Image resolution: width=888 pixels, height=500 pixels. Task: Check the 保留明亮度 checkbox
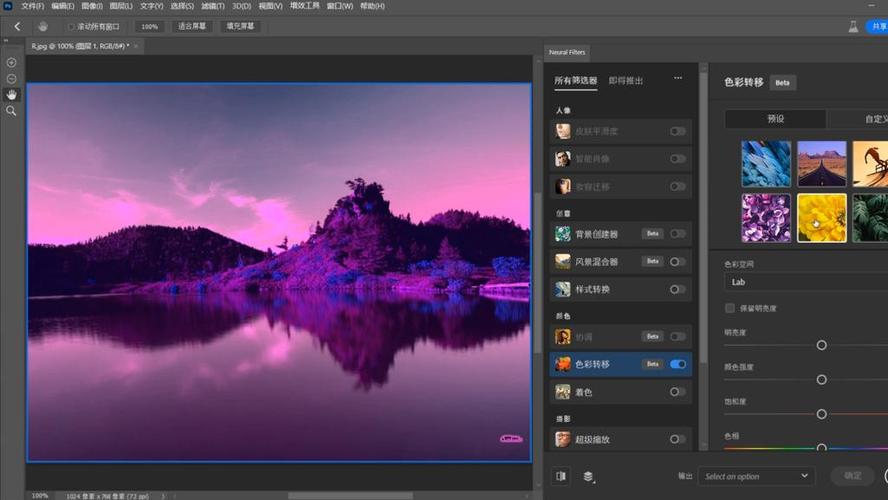(x=730, y=308)
